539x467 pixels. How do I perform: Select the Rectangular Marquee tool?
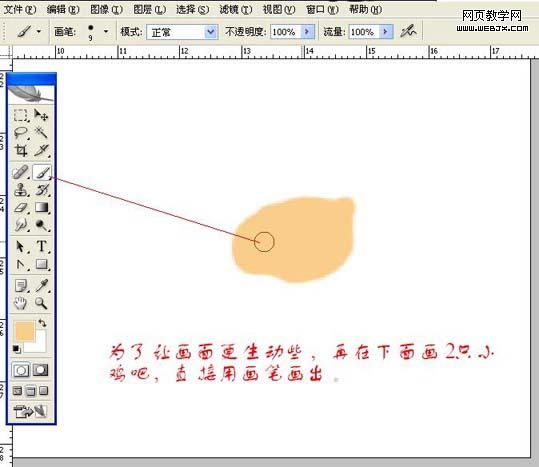click(x=21, y=115)
